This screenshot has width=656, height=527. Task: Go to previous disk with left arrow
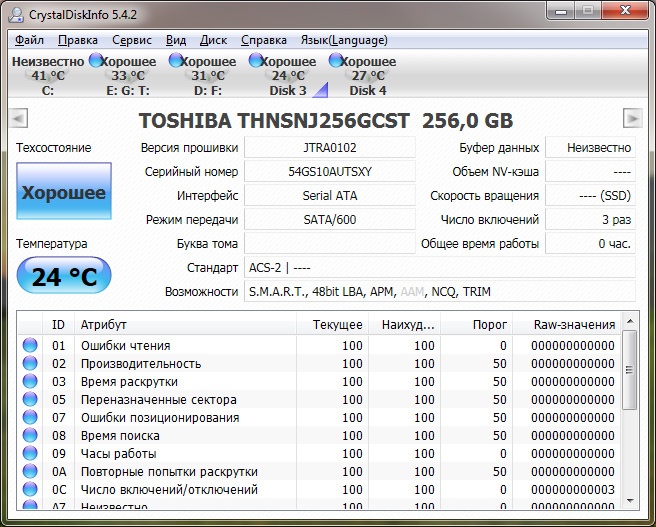click(18, 118)
